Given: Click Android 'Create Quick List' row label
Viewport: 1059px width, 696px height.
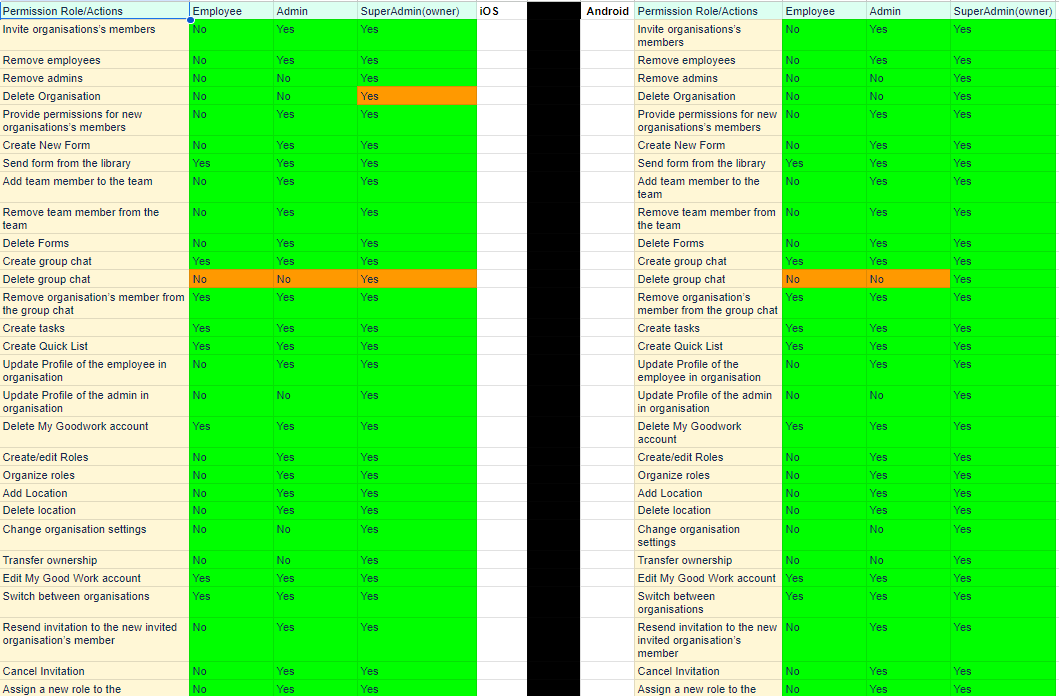Looking at the screenshot, I should click(708, 346).
